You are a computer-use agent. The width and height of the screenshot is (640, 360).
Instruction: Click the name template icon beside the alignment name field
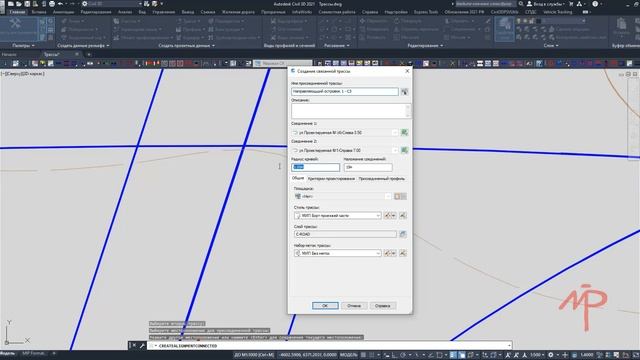[x=404, y=92]
